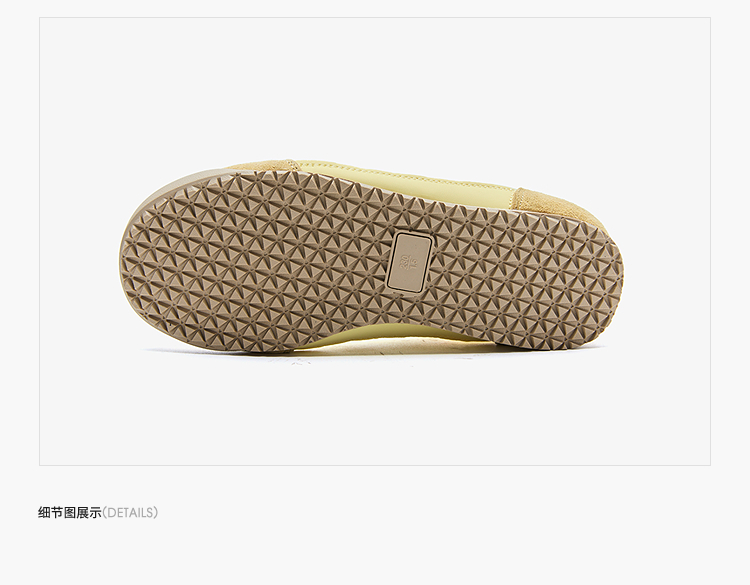Click the product image frame border top
This screenshot has height=585, width=750.
pyautogui.click(x=375, y=18)
